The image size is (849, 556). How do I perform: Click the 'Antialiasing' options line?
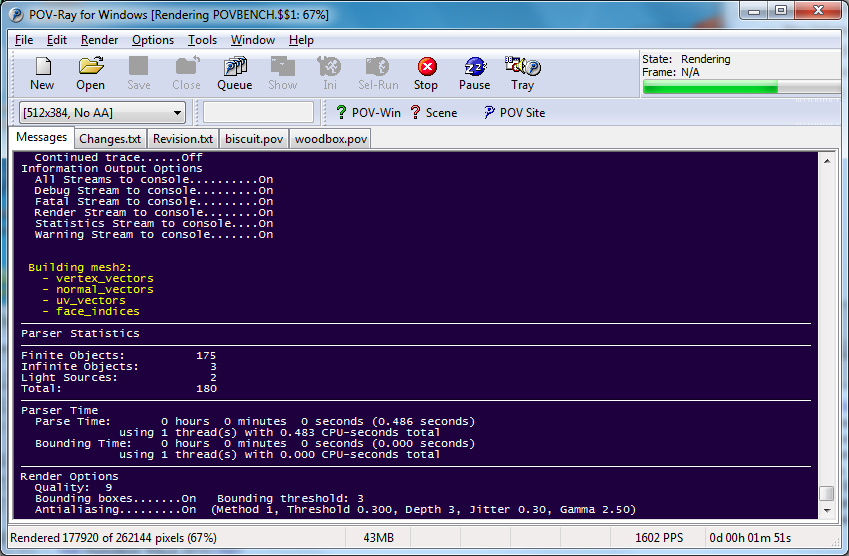pyautogui.click(x=335, y=509)
